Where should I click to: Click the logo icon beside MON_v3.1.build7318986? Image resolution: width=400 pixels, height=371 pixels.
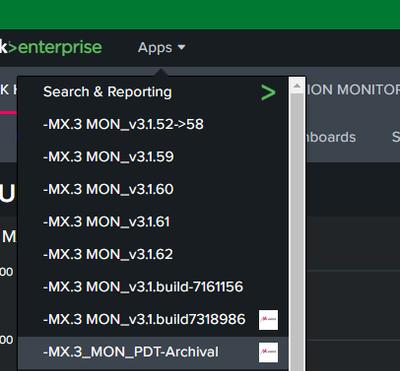point(268,320)
